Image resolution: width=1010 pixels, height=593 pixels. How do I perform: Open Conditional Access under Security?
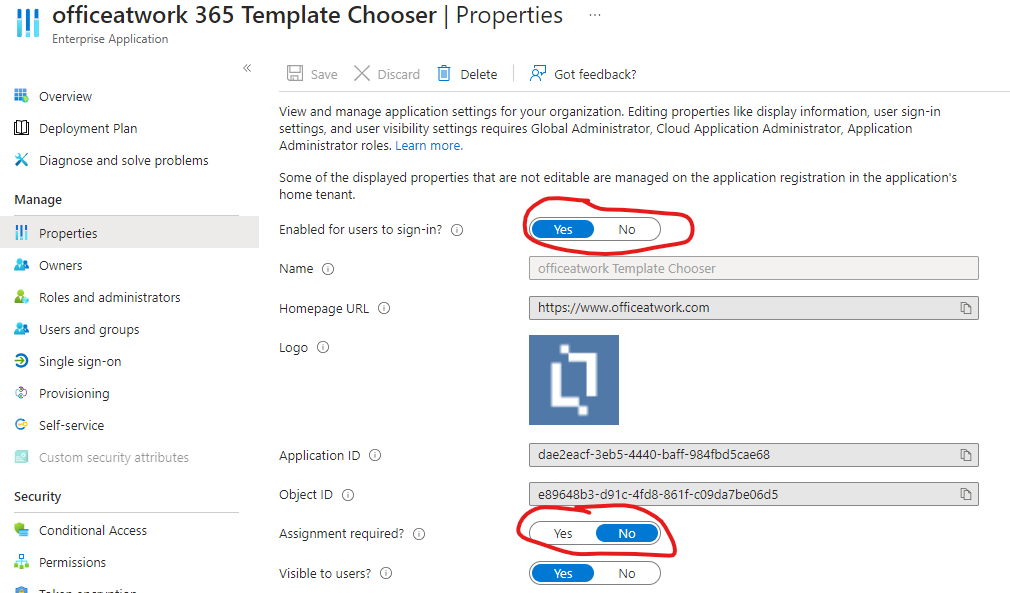93,531
